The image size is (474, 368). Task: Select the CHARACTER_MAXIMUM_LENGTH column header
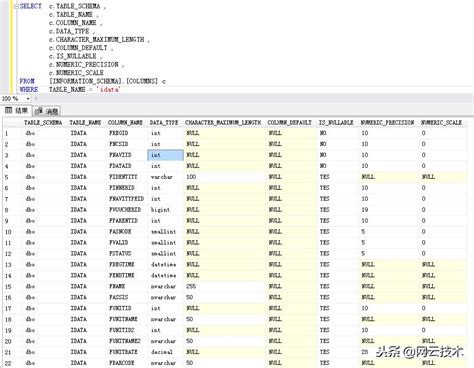(x=223, y=123)
